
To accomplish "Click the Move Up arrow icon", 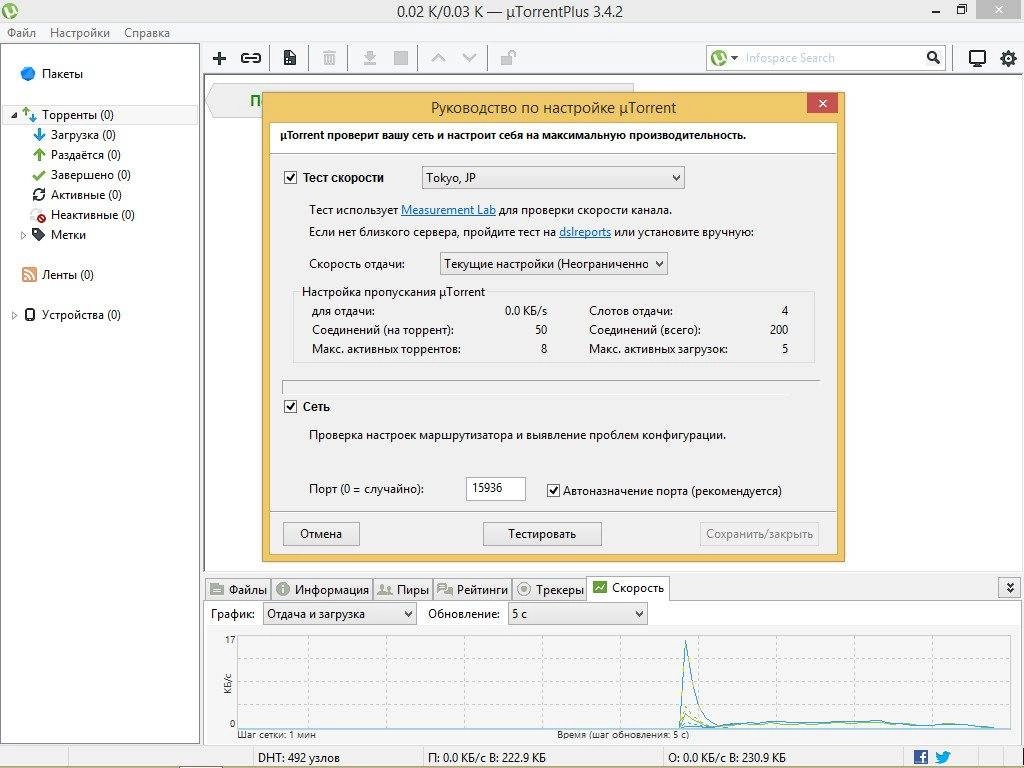I will 438,57.
